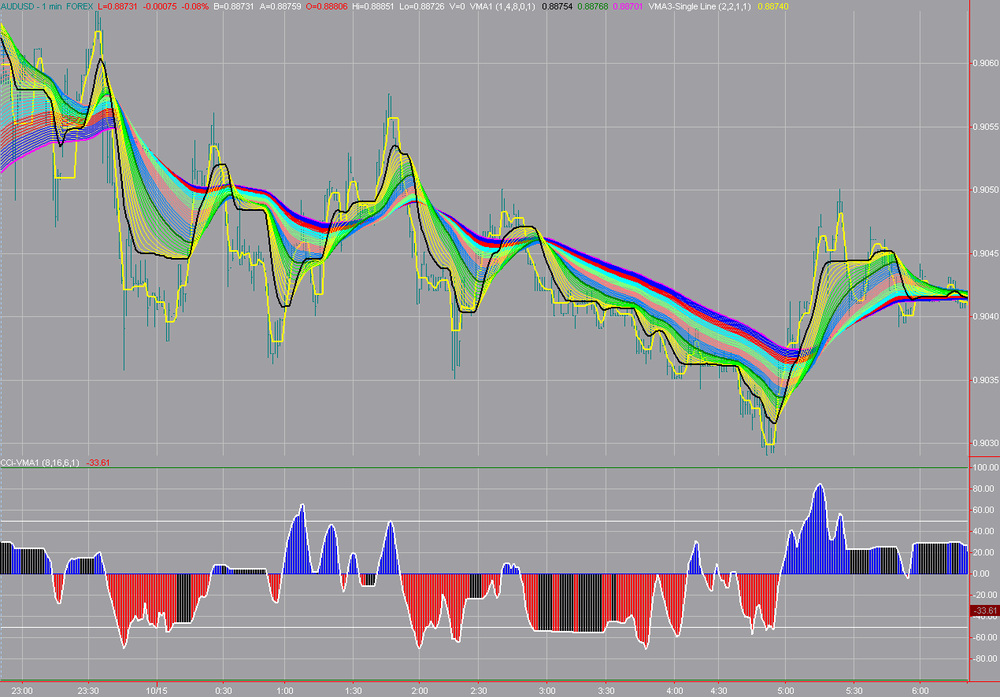Screen dimensions: 1000x697
Task: Click the green VMA1 value 0.88768
Action: click(x=592, y=6)
